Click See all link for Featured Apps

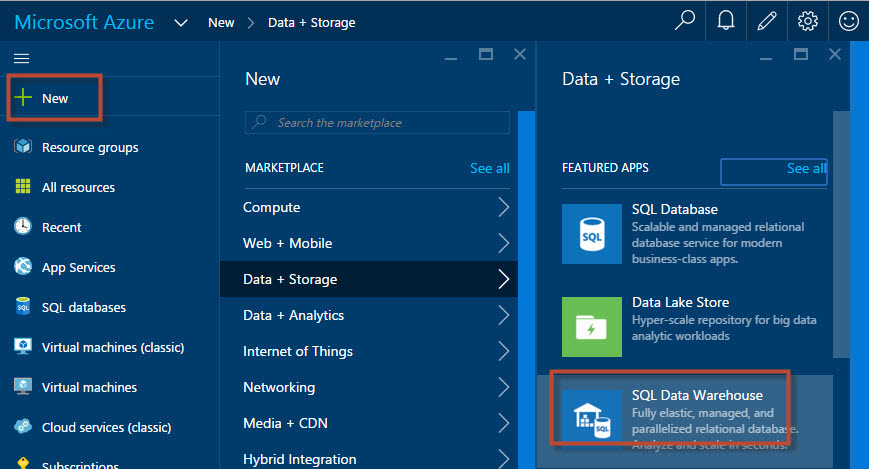(805, 168)
